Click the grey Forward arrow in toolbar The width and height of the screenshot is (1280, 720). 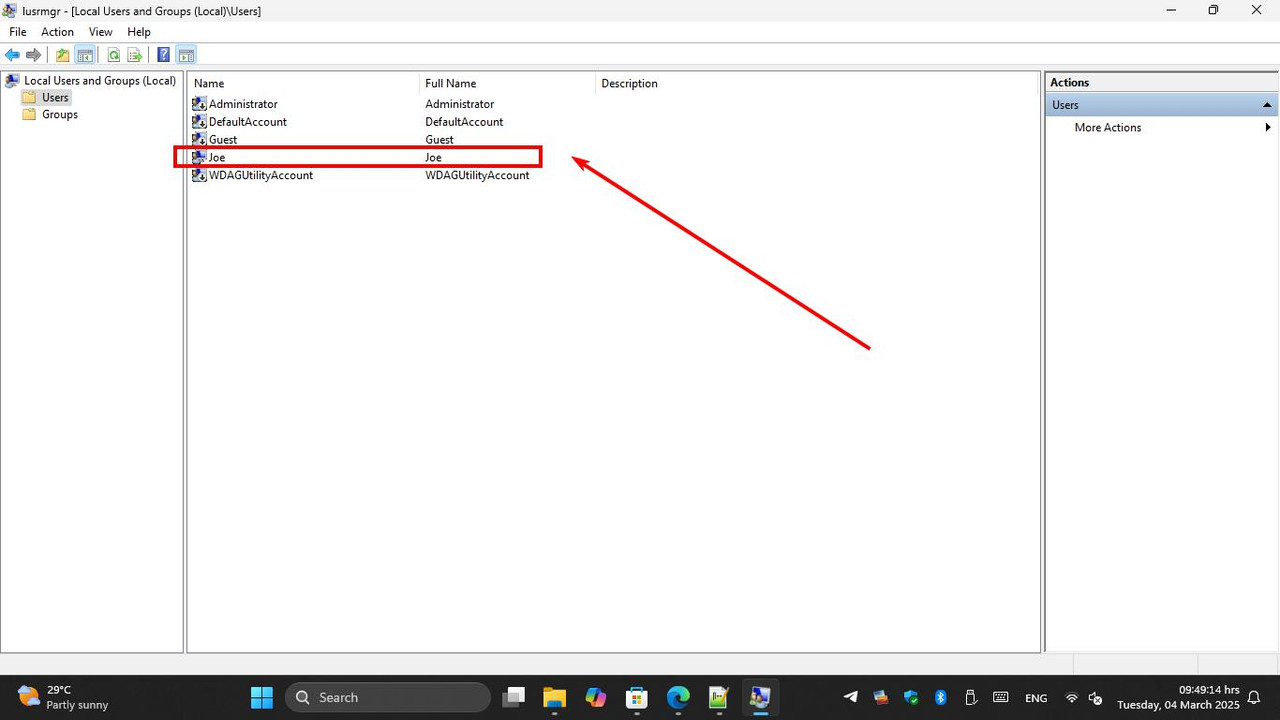click(34, 55)
